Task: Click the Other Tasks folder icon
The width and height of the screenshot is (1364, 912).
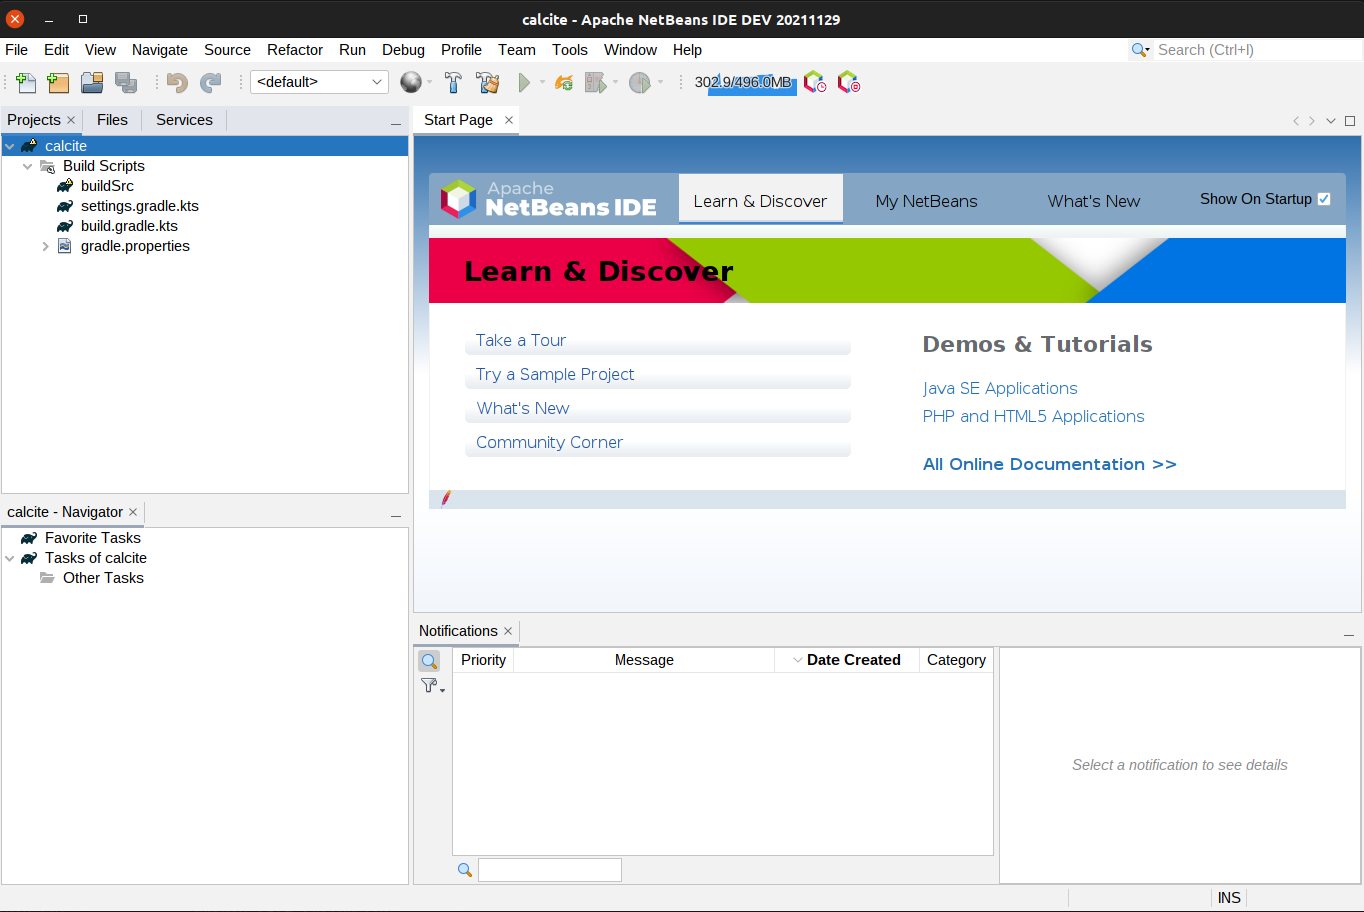Action: tap(47, 578)
